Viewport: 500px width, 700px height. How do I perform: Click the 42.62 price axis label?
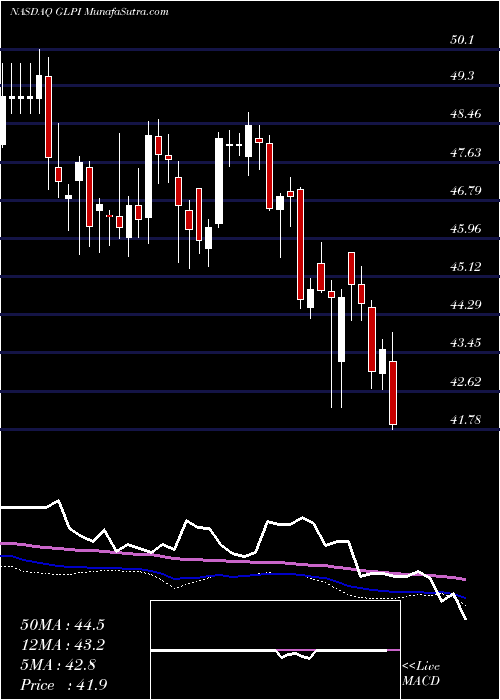click(x=465, y=382)
